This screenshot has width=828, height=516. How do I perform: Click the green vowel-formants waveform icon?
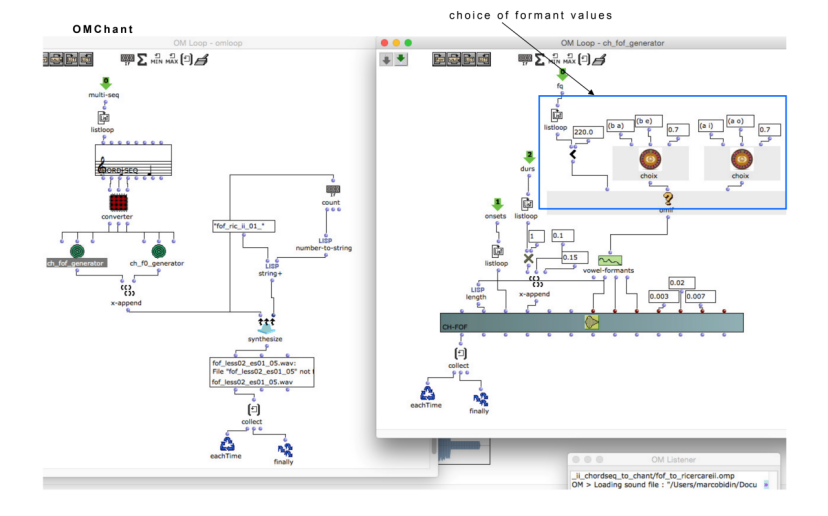pos(609,261)
